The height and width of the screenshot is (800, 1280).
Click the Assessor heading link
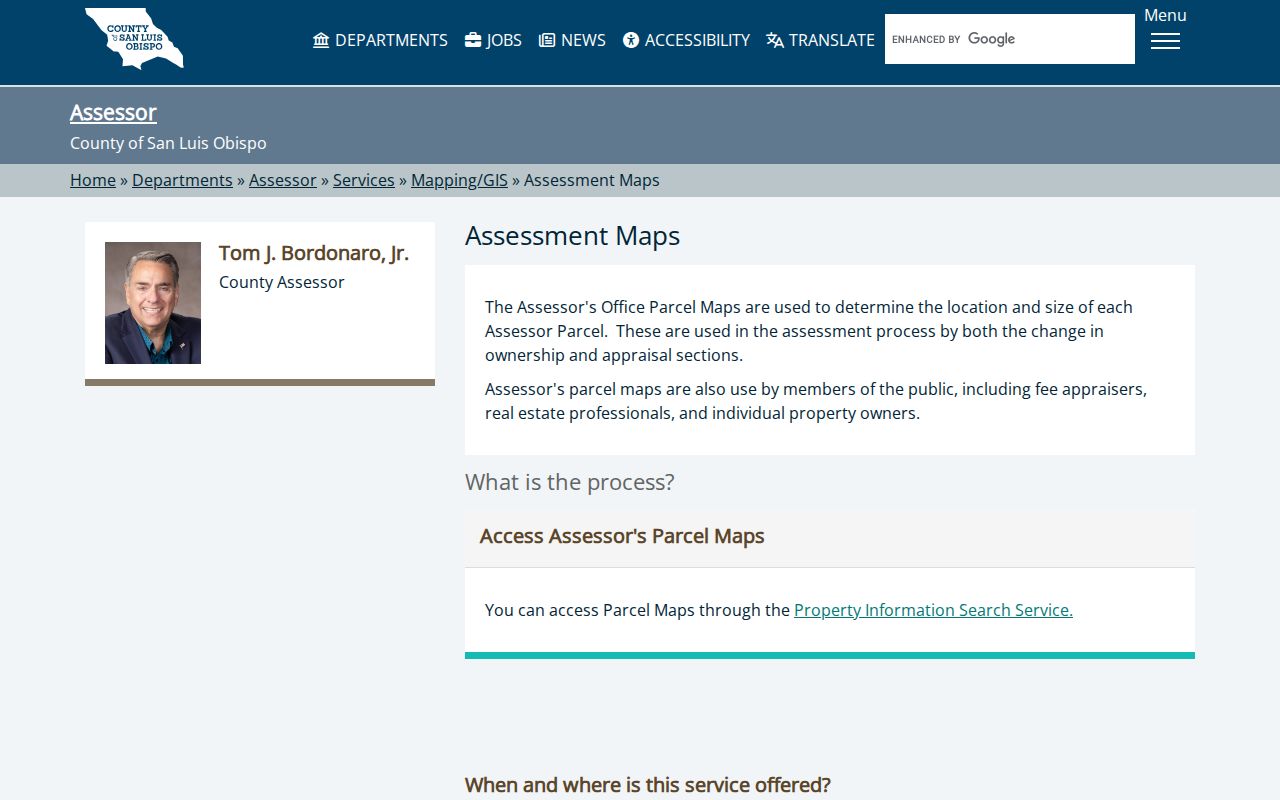click(x=113, y=112)
